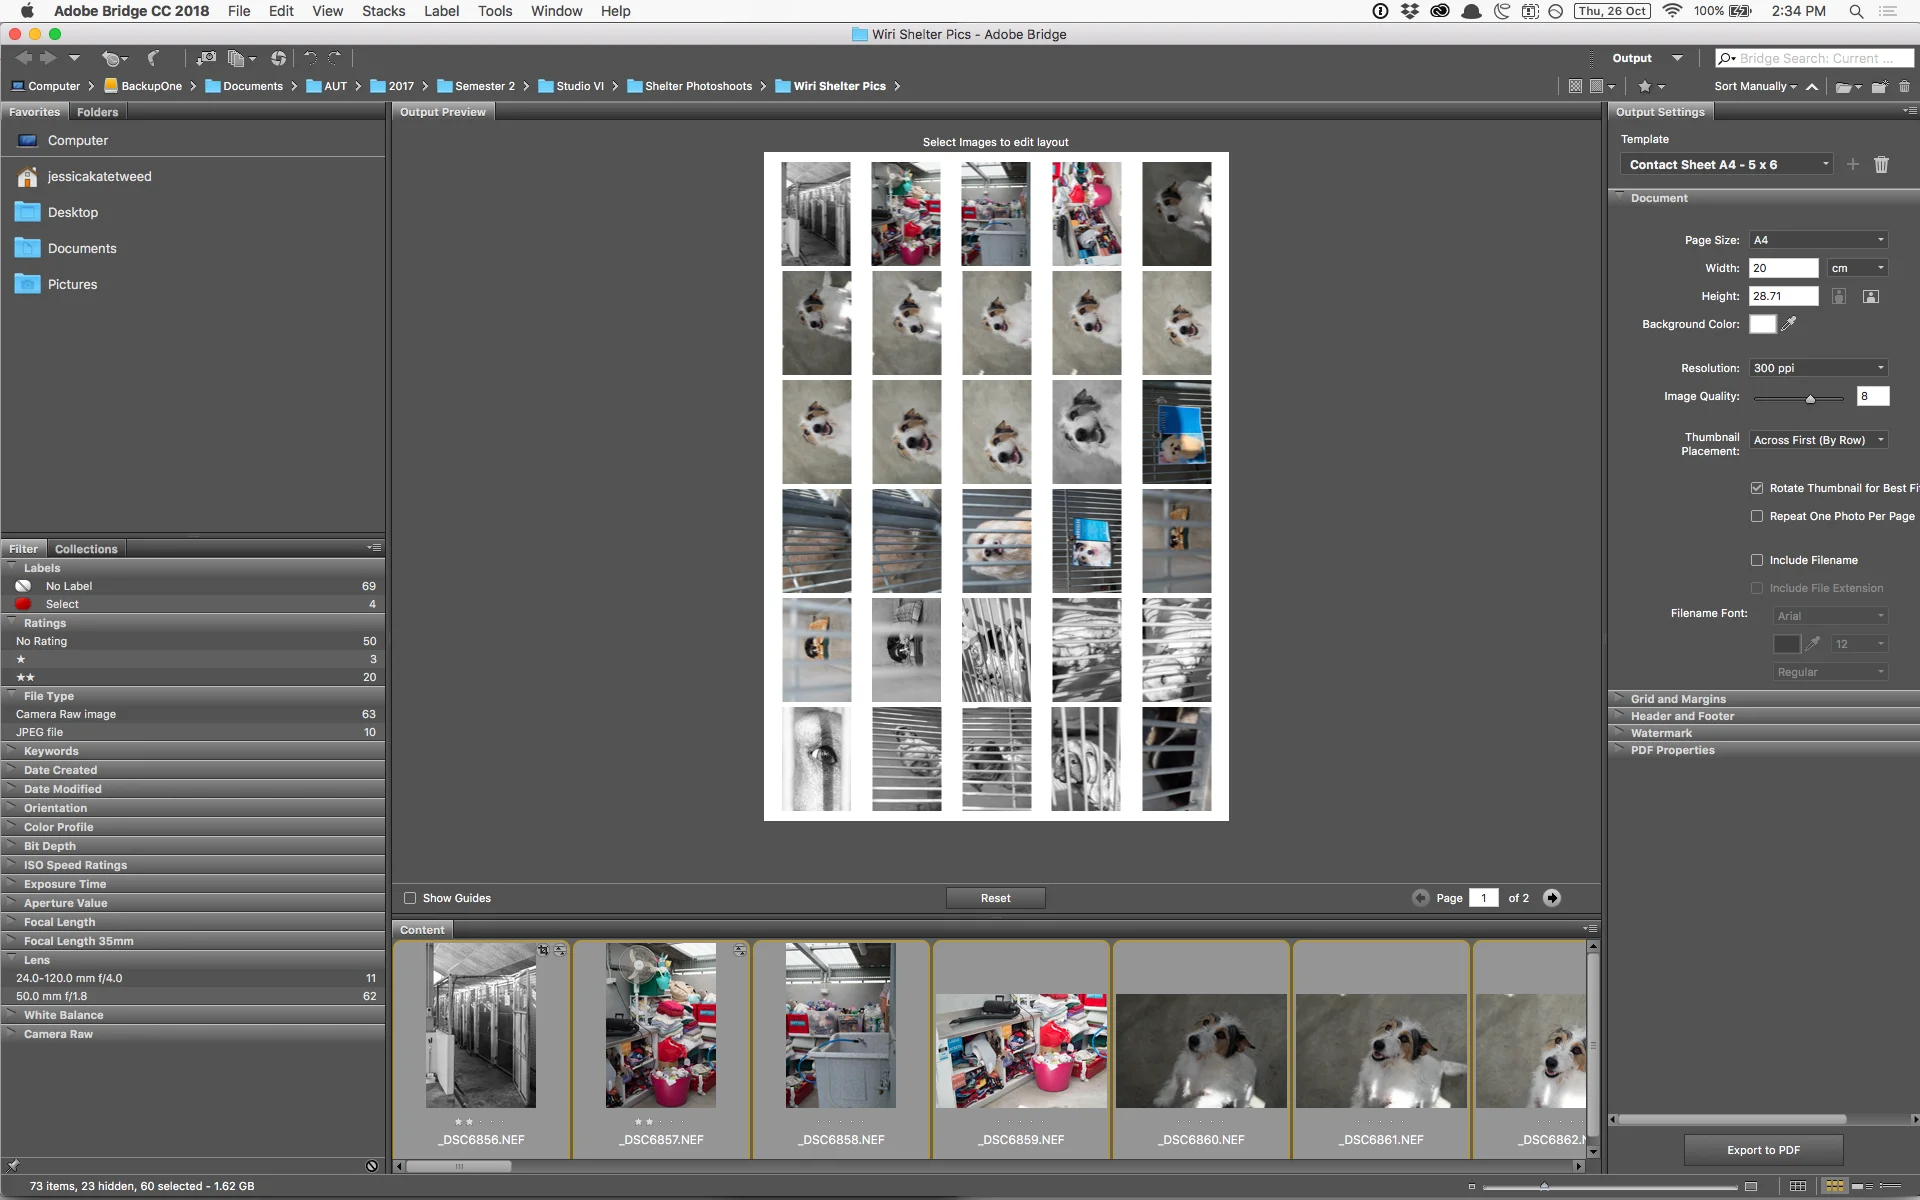Check Repeat One Photo Per Page
This screenshot has width=1920, height=1200.
pos(1757,516)
